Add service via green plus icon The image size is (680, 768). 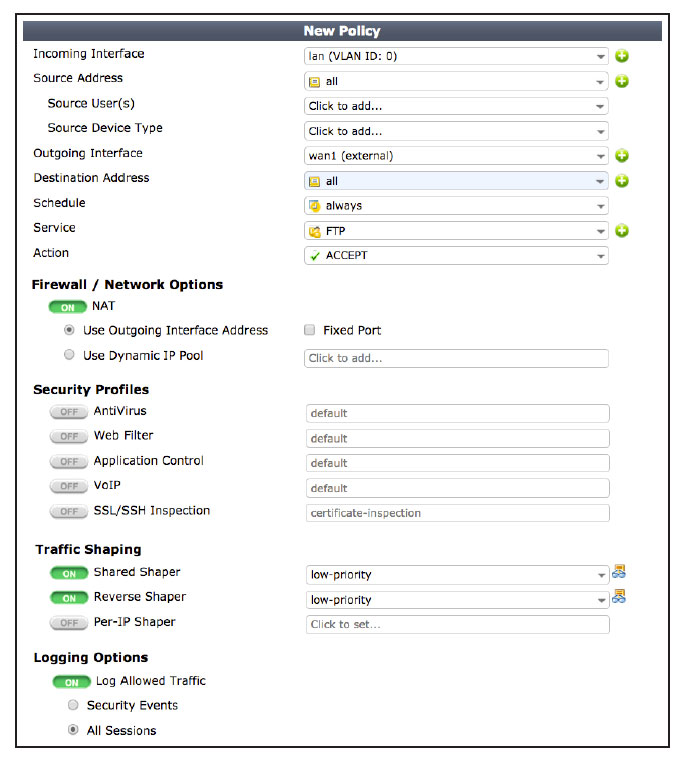coord(622,231)
